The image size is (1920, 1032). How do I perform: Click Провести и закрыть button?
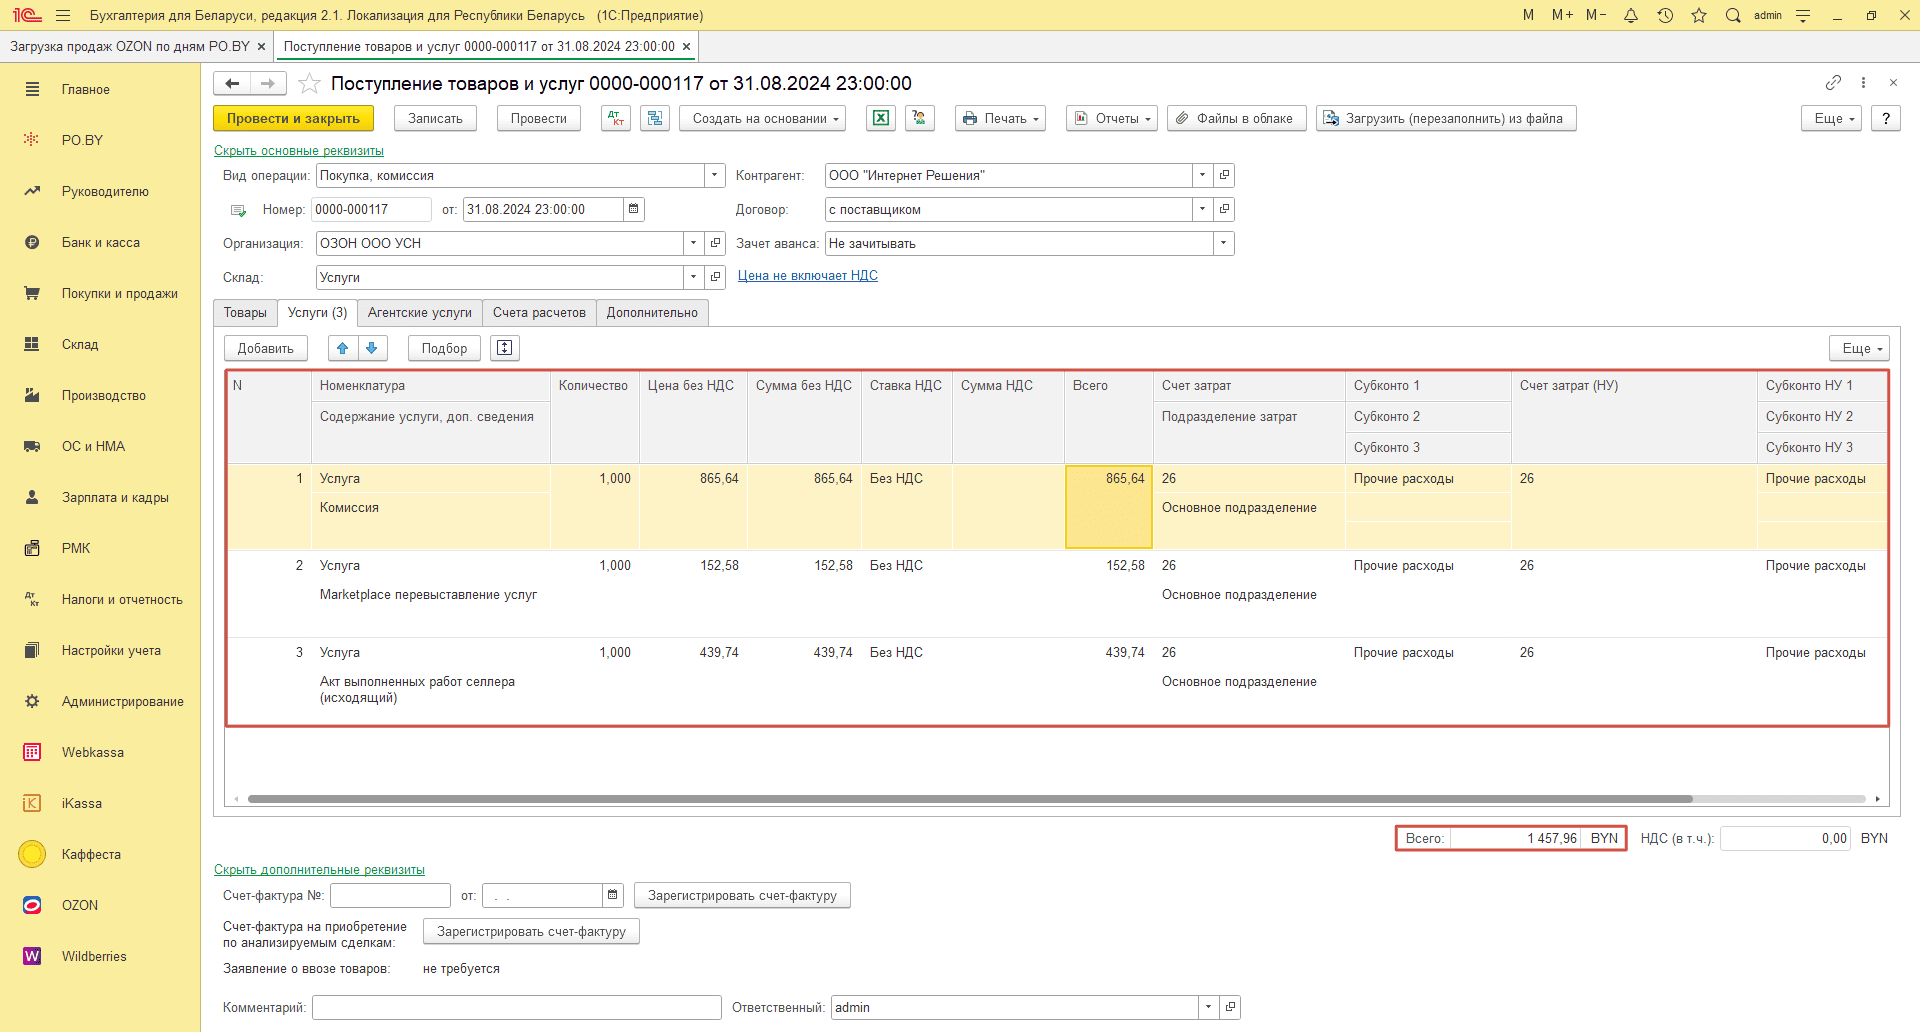click(293, 118)
